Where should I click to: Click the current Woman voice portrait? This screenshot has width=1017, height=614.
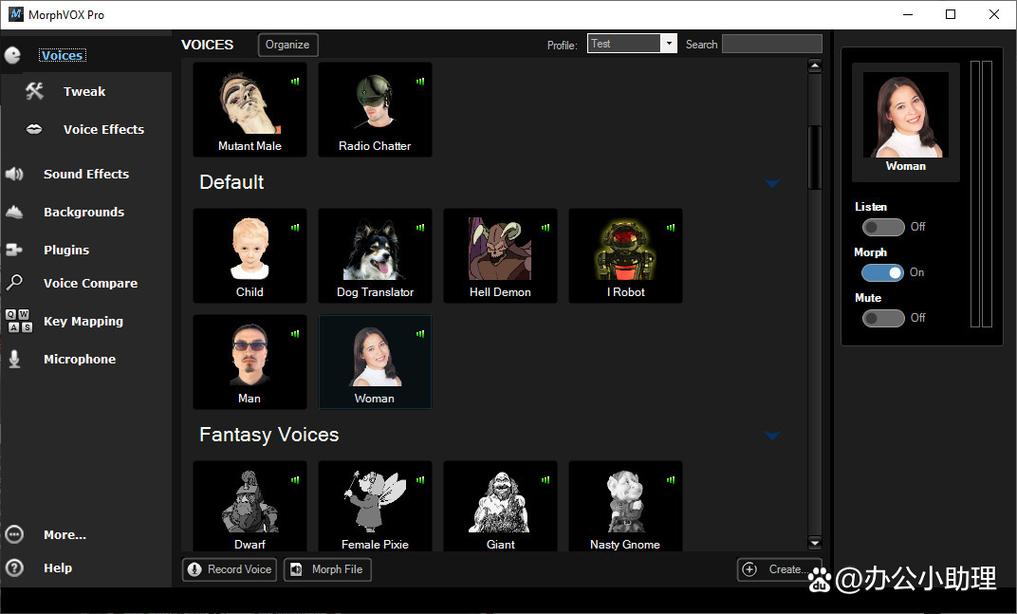pos(905,115)
